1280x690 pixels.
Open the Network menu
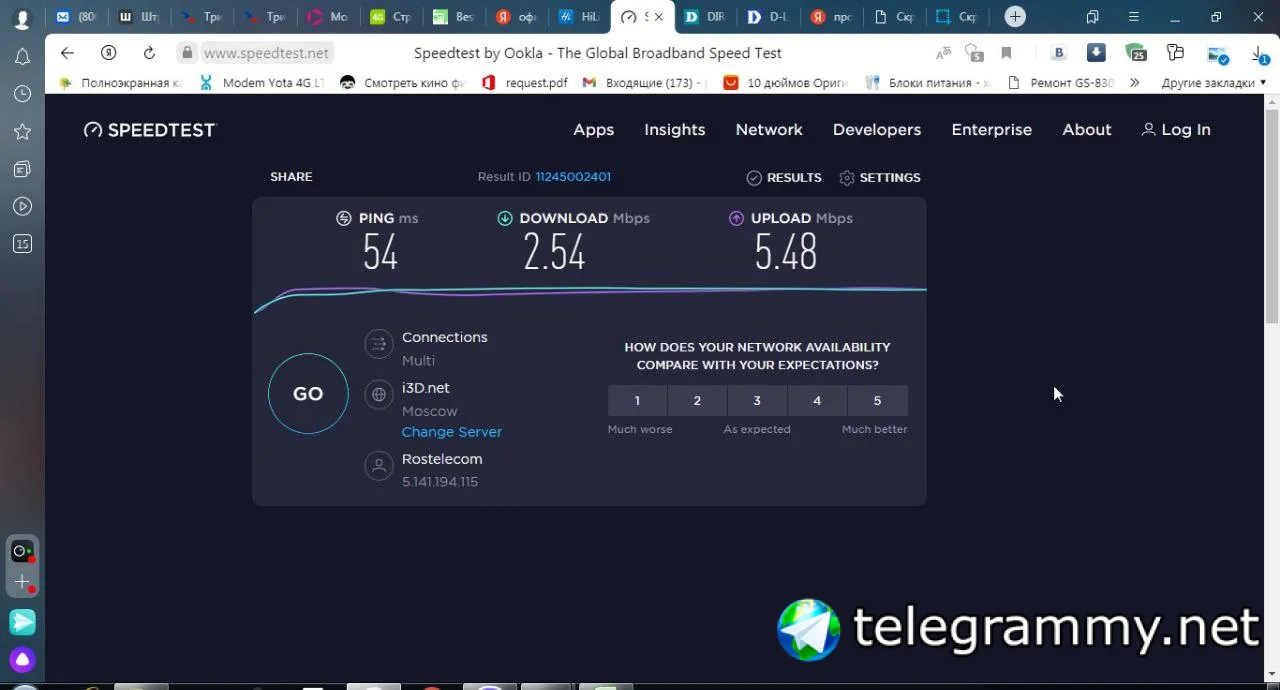point(769,130)
